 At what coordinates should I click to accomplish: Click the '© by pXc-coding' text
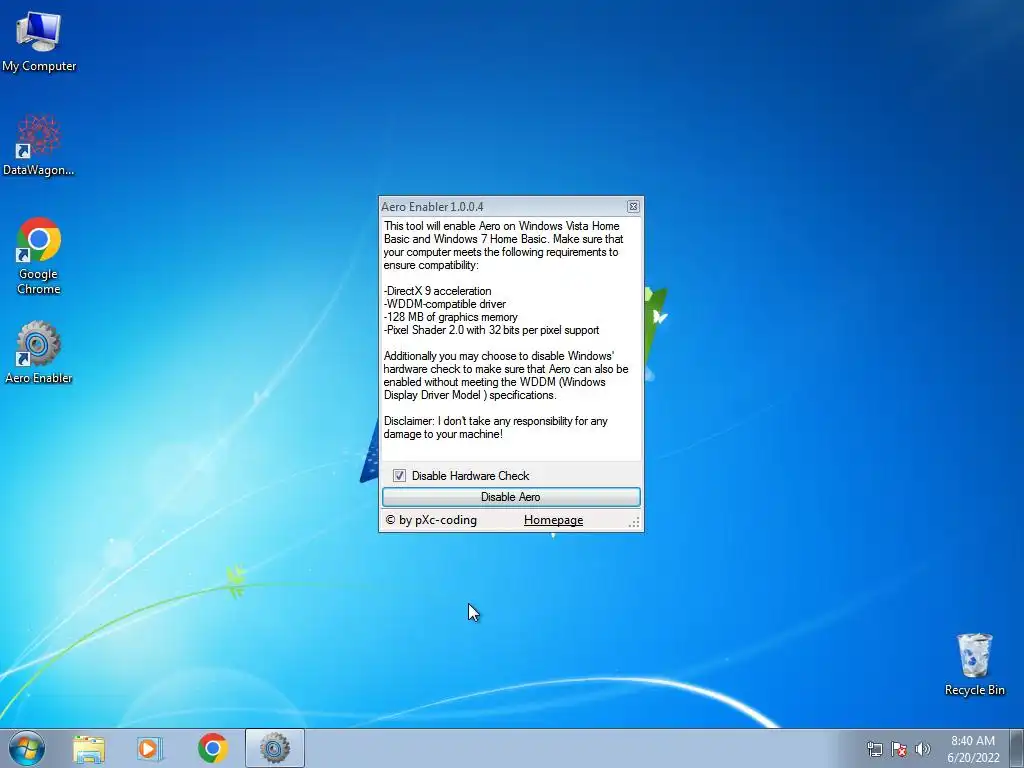(431, 520)
